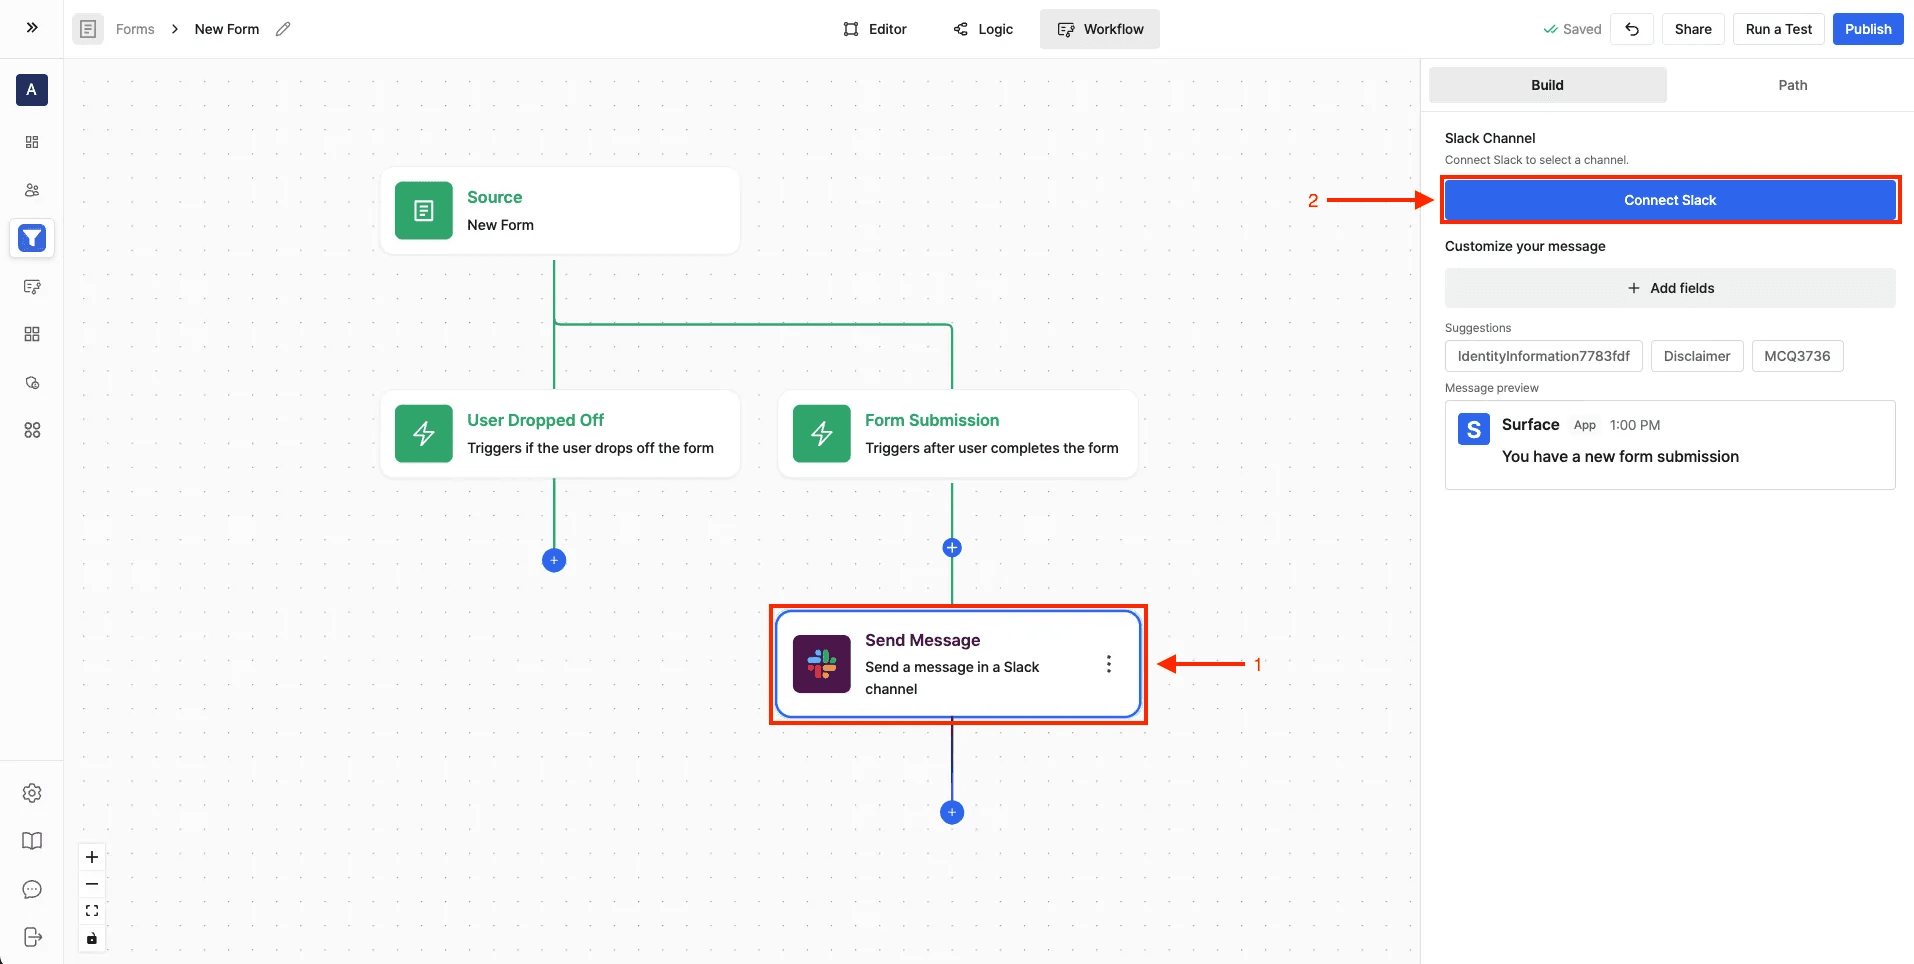Select the Workflow tab
1914x964 pixels.
(1100, 29)
